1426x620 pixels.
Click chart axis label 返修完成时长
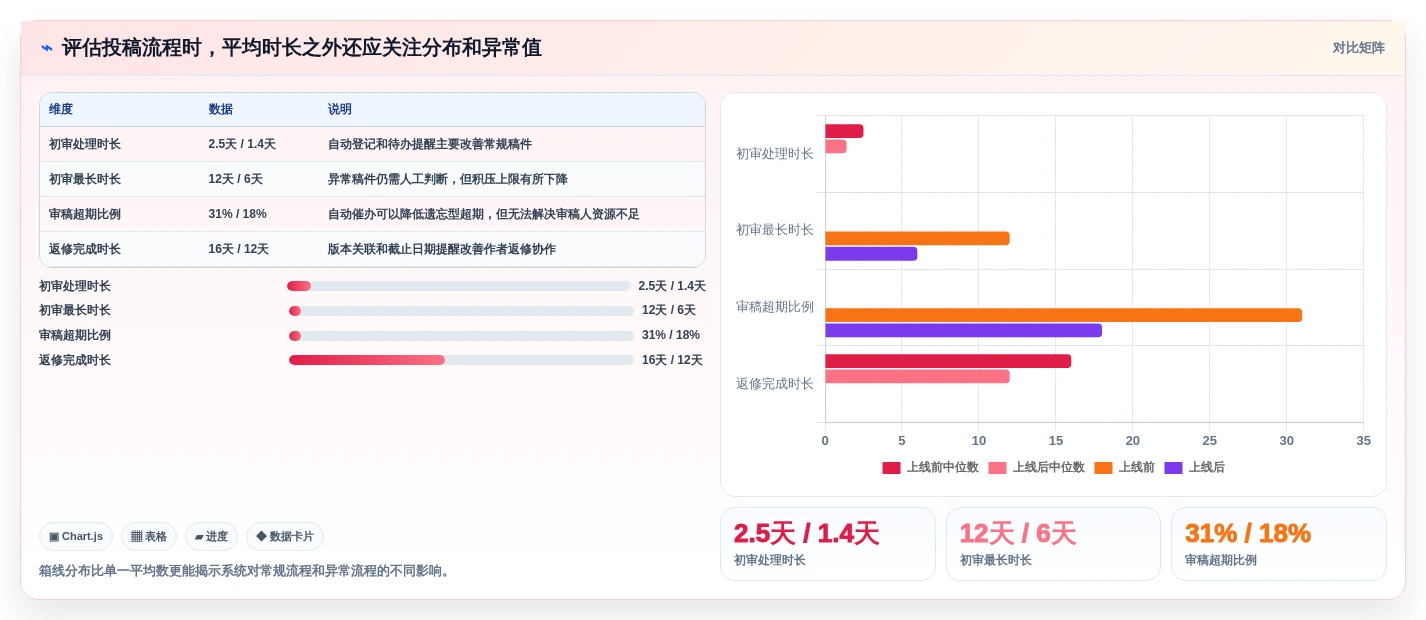[x=775, y=384]
